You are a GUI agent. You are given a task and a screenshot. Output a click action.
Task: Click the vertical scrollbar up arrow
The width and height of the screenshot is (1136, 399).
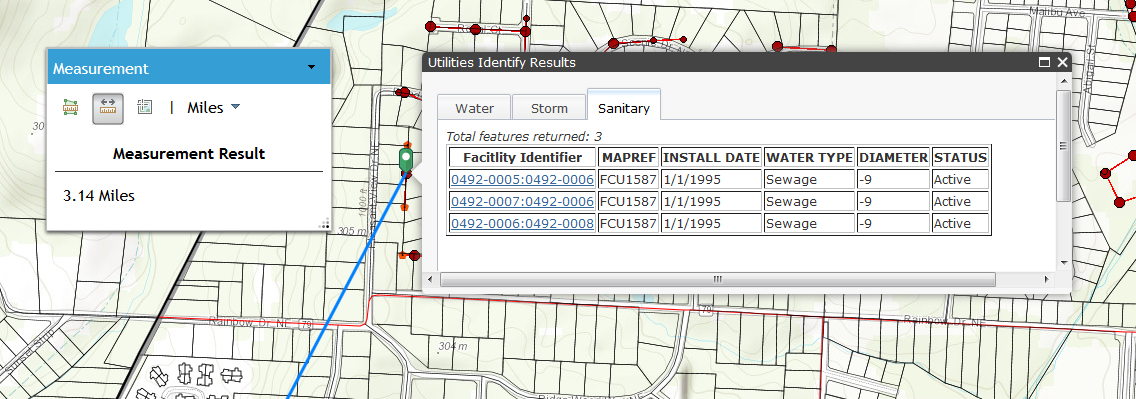(x=1063, y=83)
